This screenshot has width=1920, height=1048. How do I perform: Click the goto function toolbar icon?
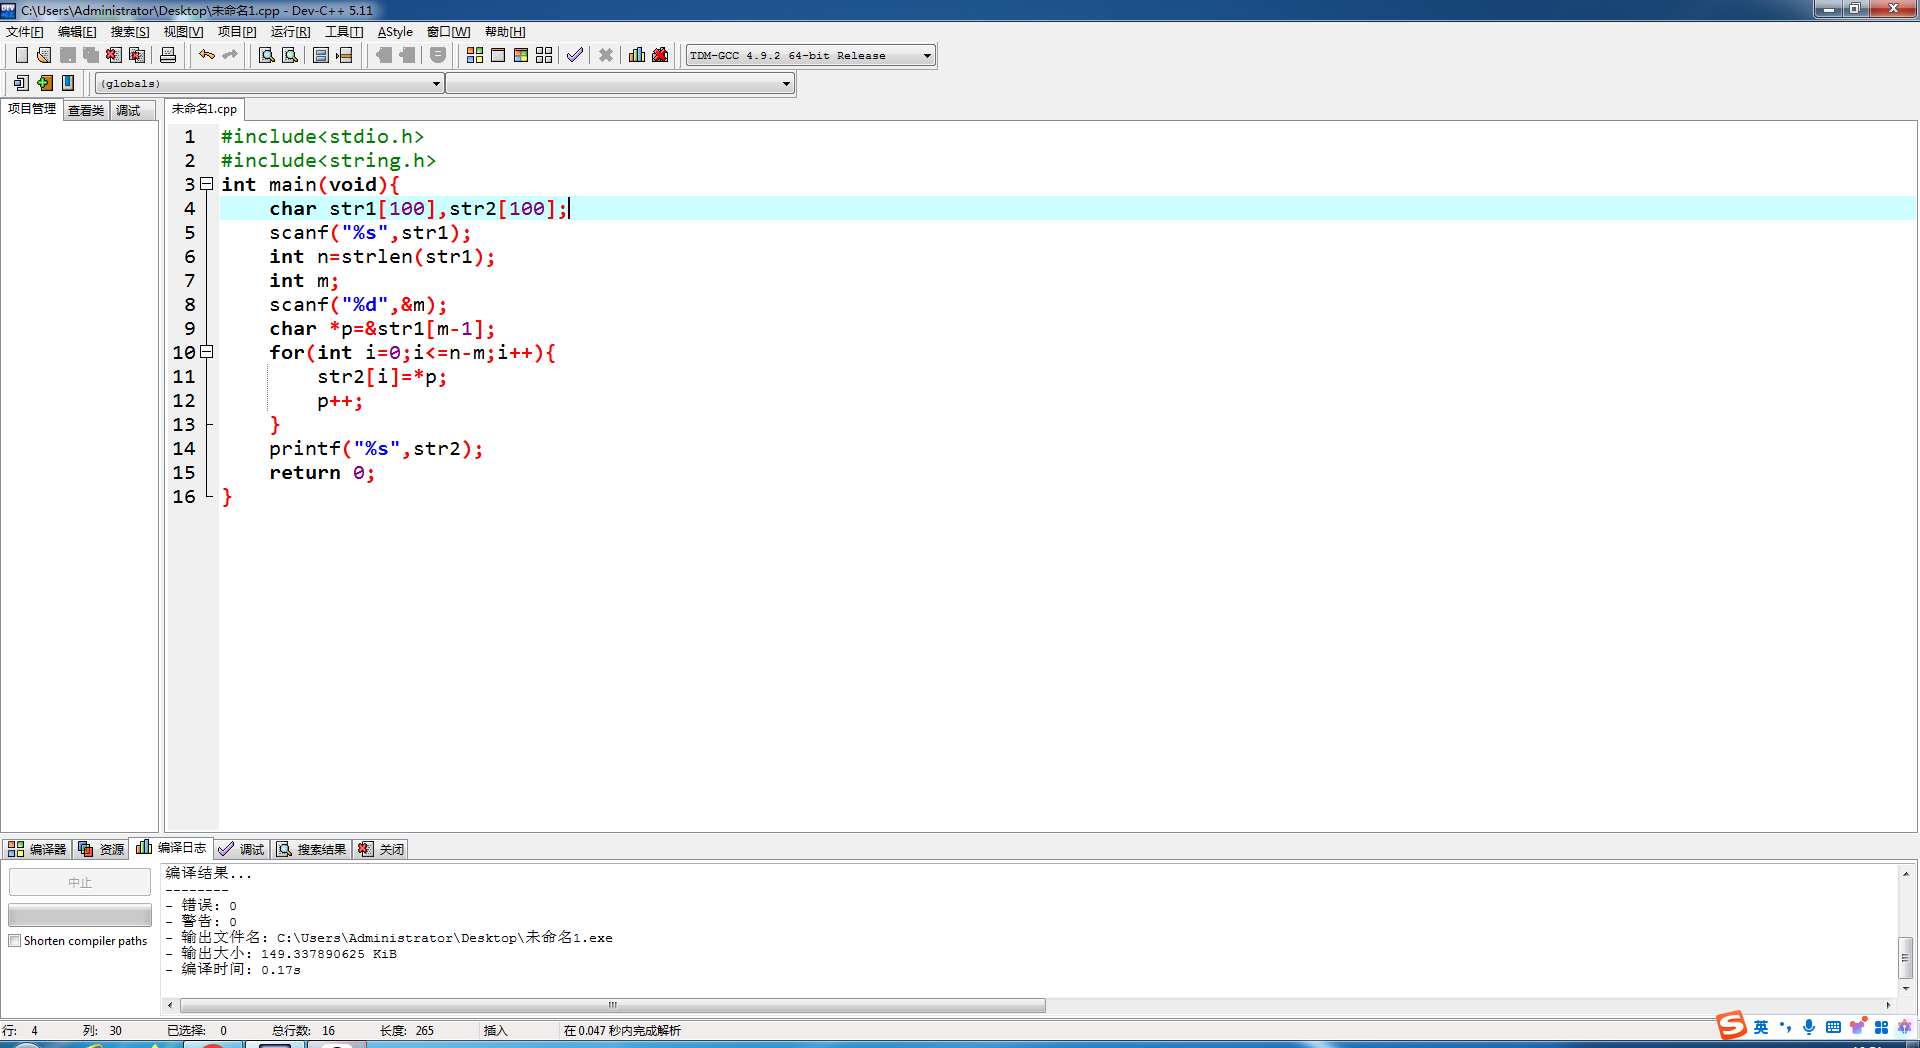point(321,55)
